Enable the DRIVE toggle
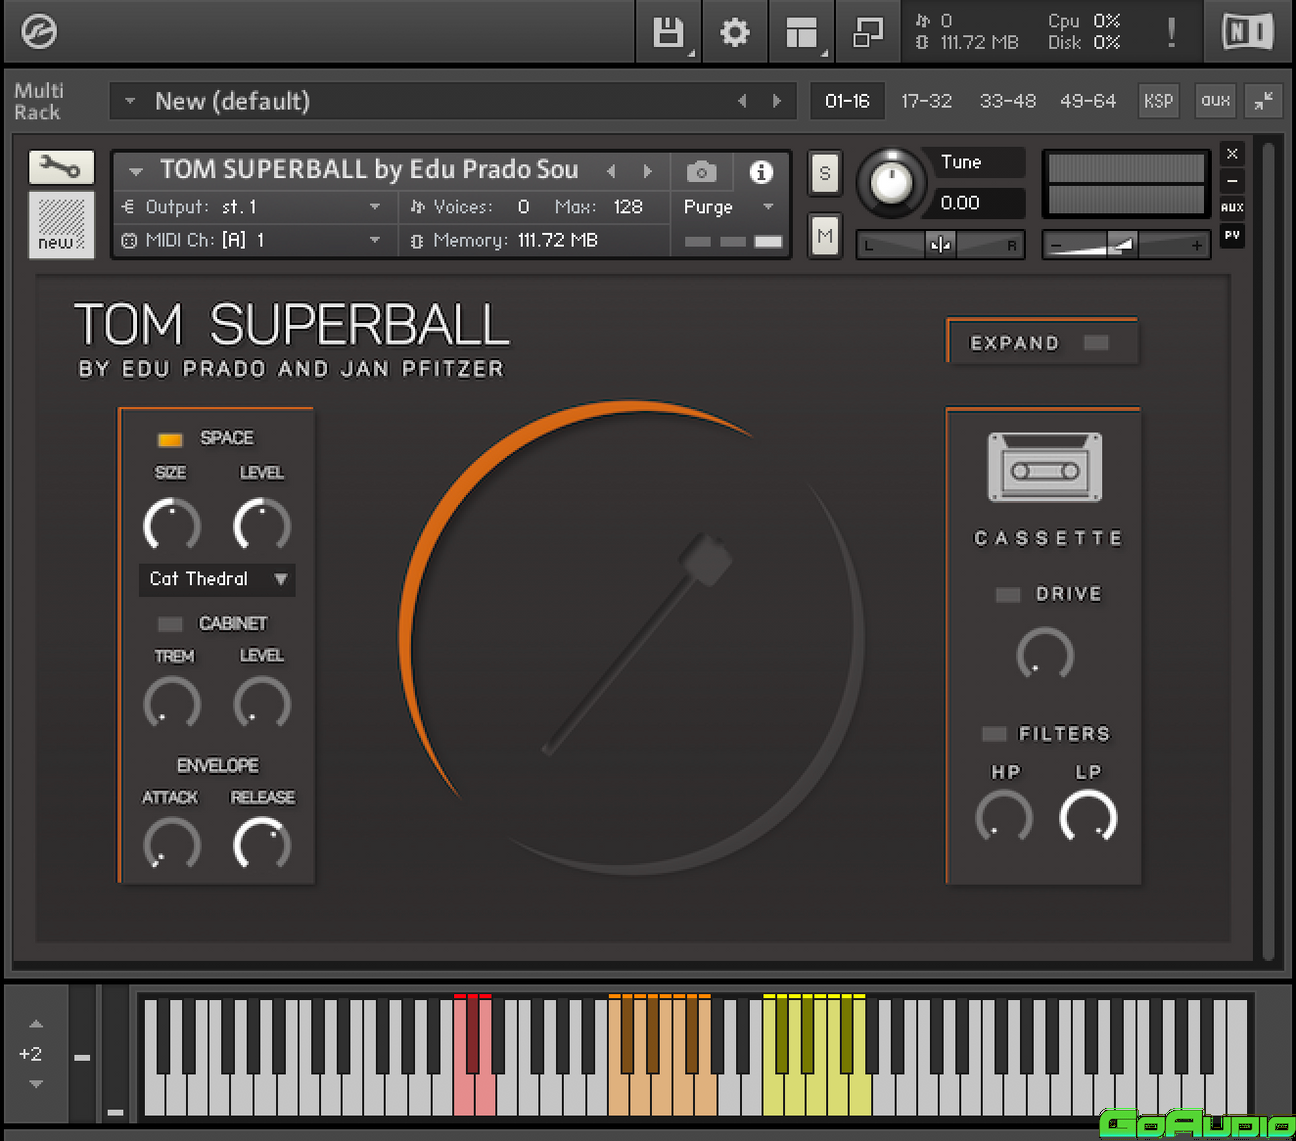The width and height of the screenshot is (1296, 1141). pyautogui.click(x=1008, y=595)
